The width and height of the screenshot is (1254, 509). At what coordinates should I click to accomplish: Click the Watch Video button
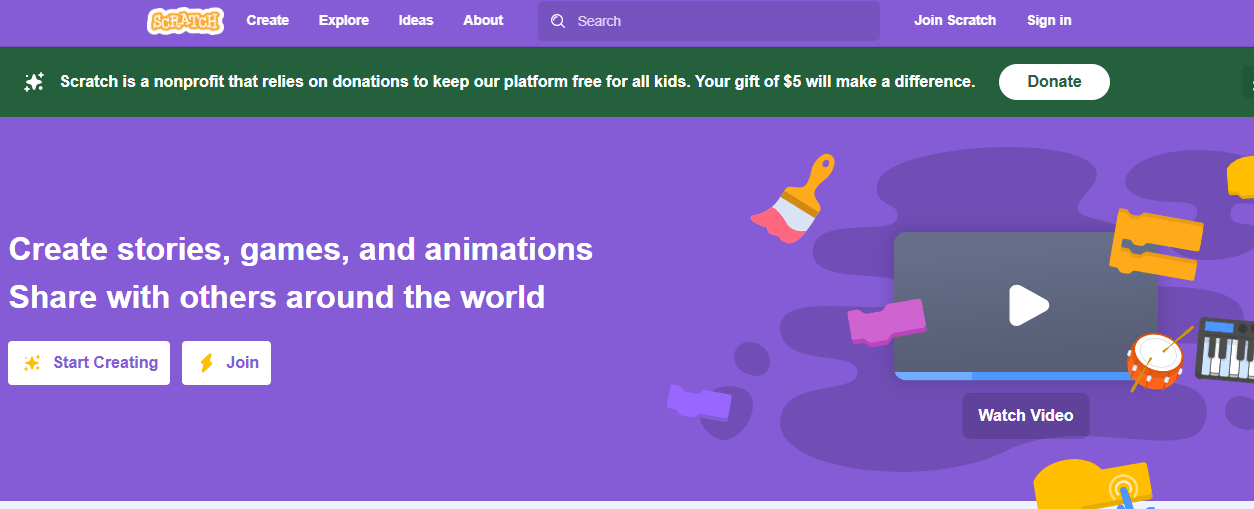click(1026, 415)
